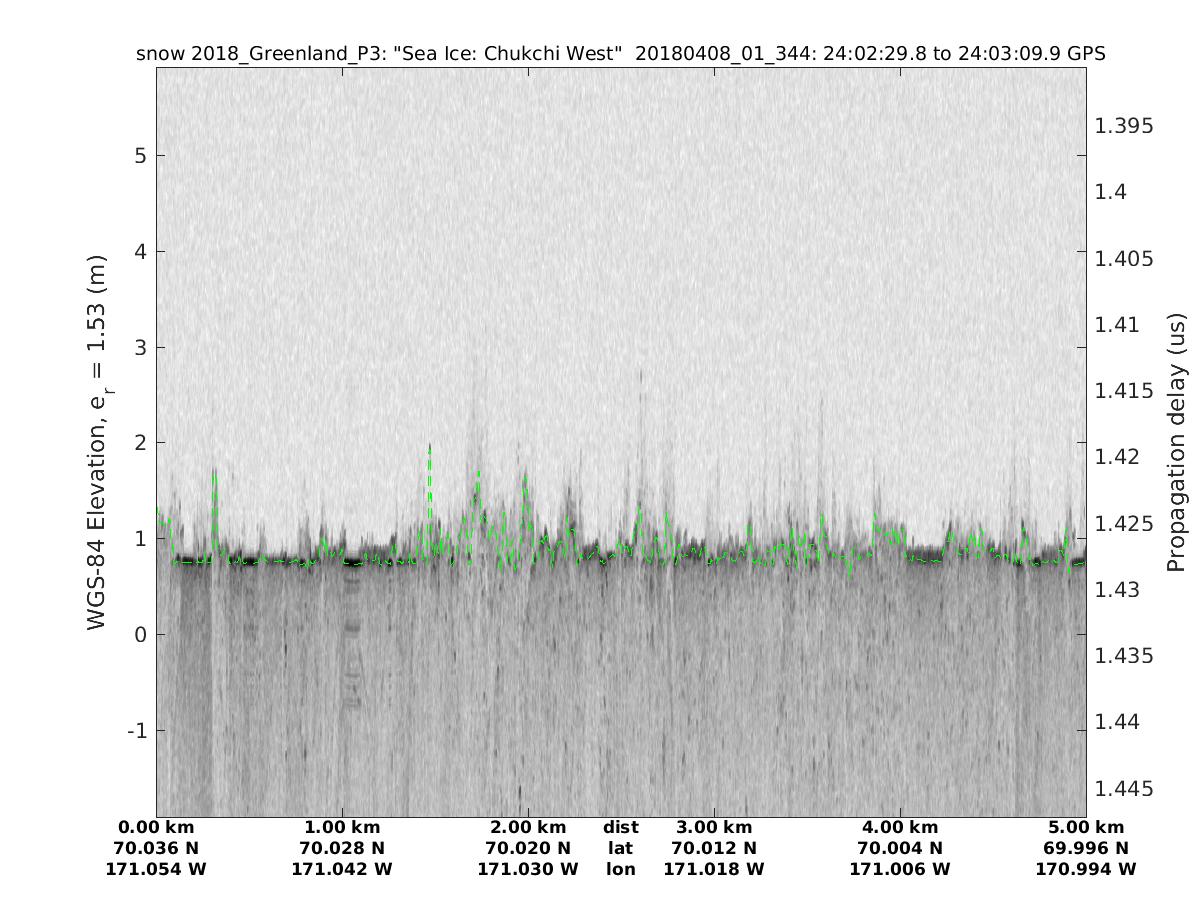Screen dimensions: 1200x900
Task: Click the 0.00 km distance tick label
Action: [x=156, y=828]
